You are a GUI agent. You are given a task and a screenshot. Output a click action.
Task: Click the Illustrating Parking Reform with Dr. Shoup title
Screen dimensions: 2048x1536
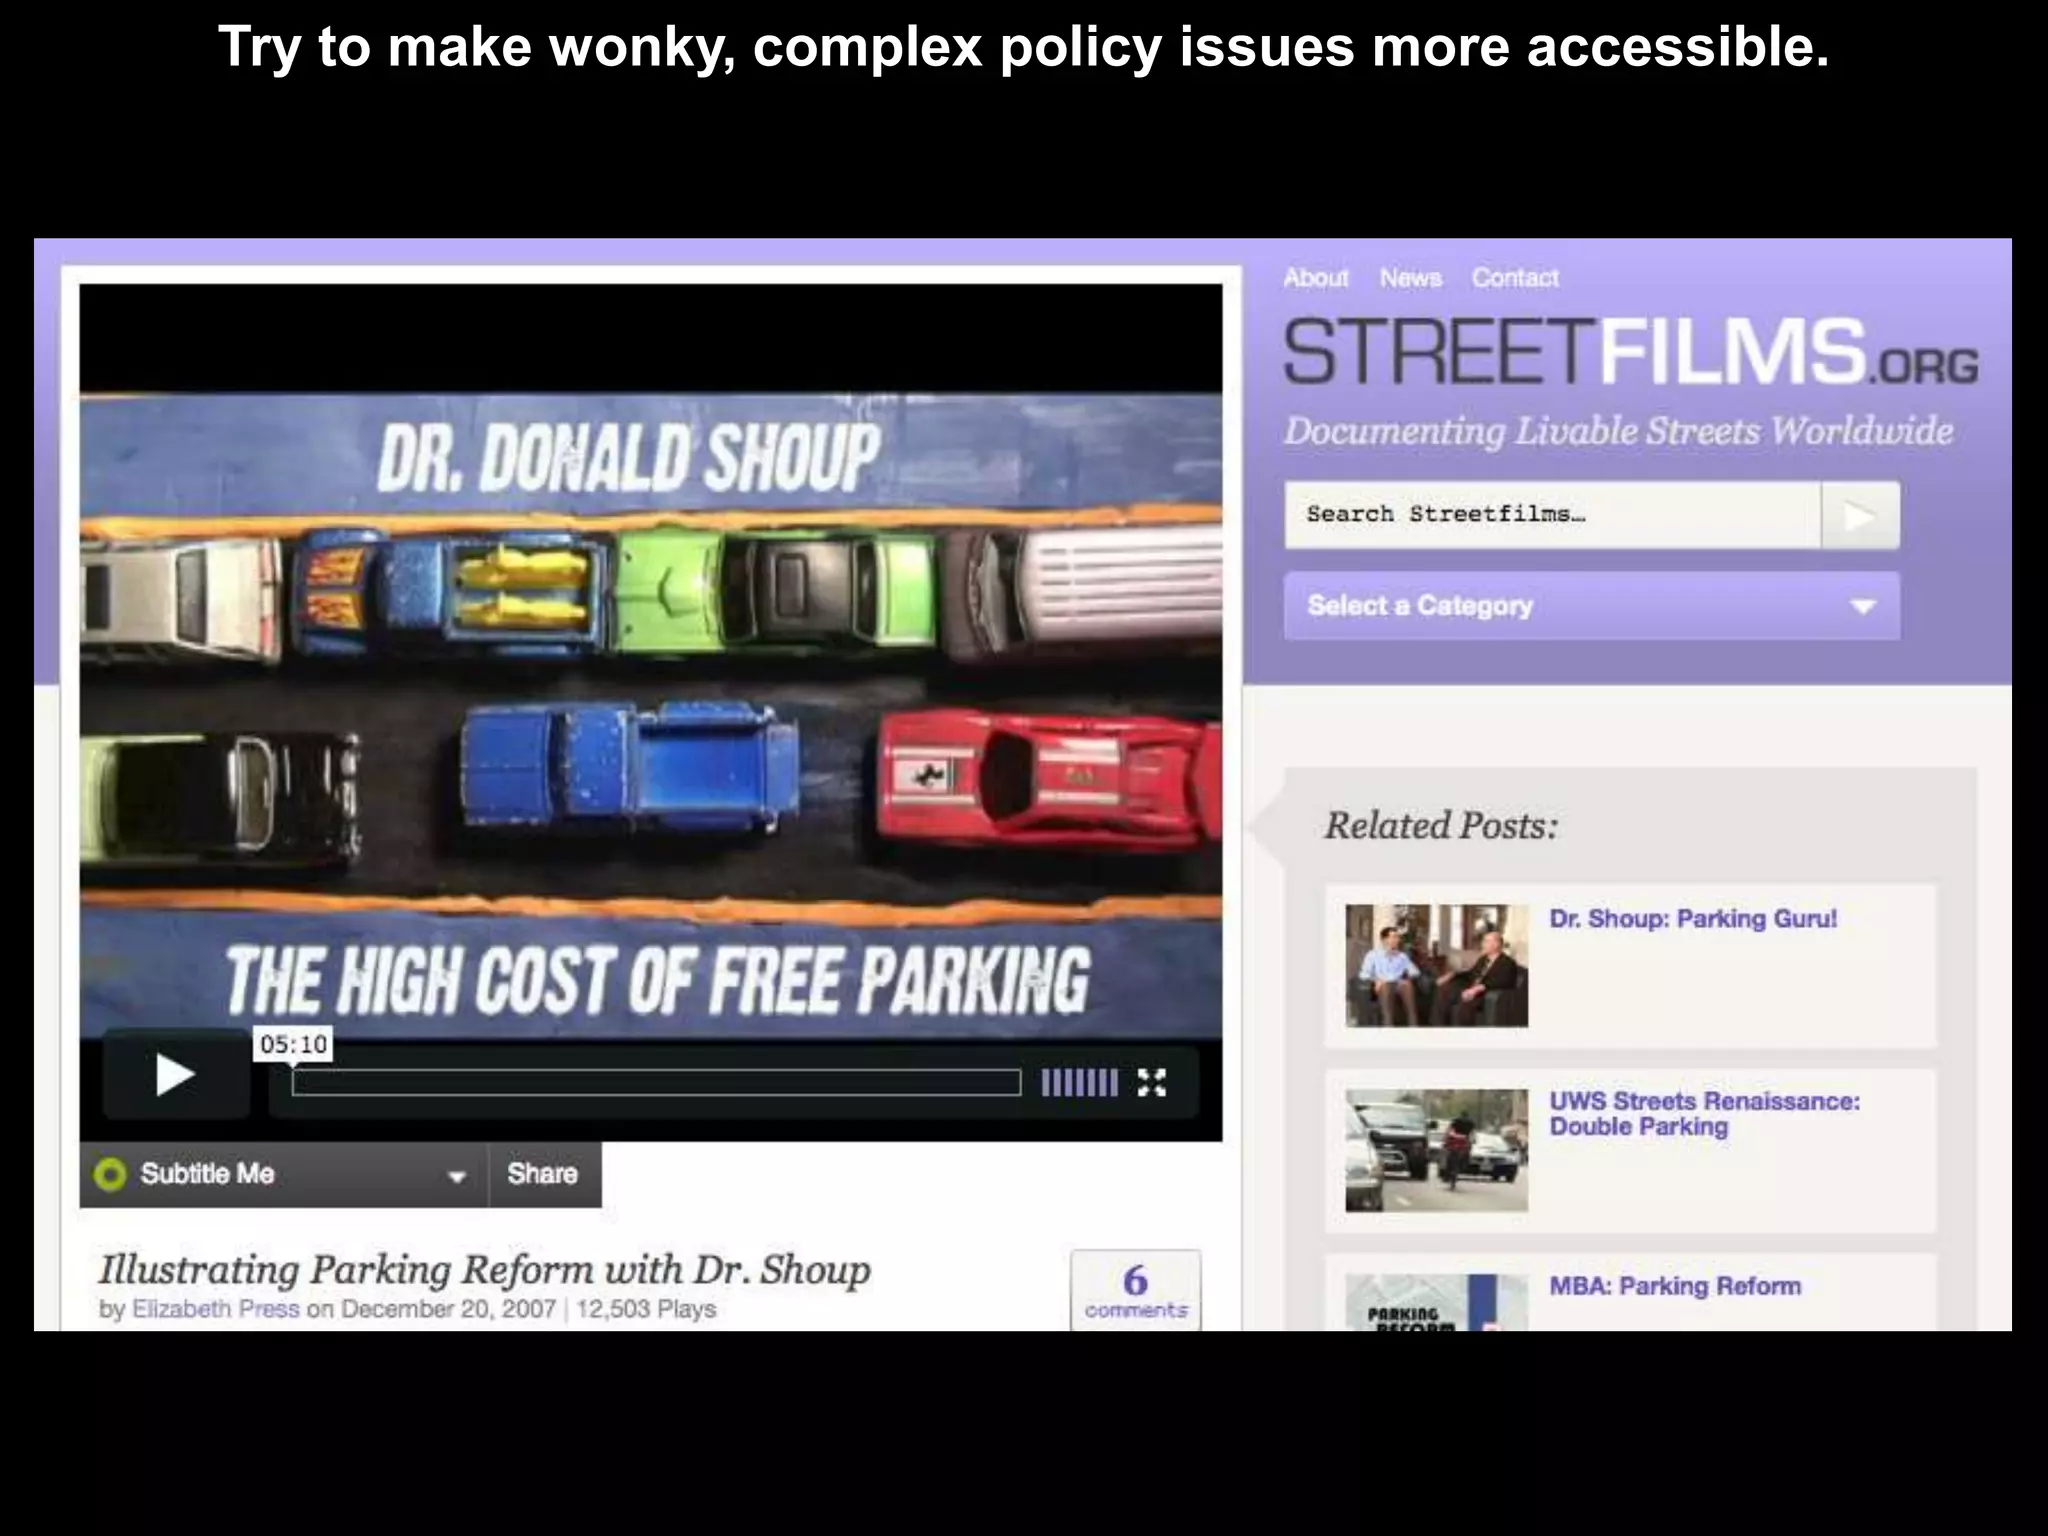(484, 1270)
